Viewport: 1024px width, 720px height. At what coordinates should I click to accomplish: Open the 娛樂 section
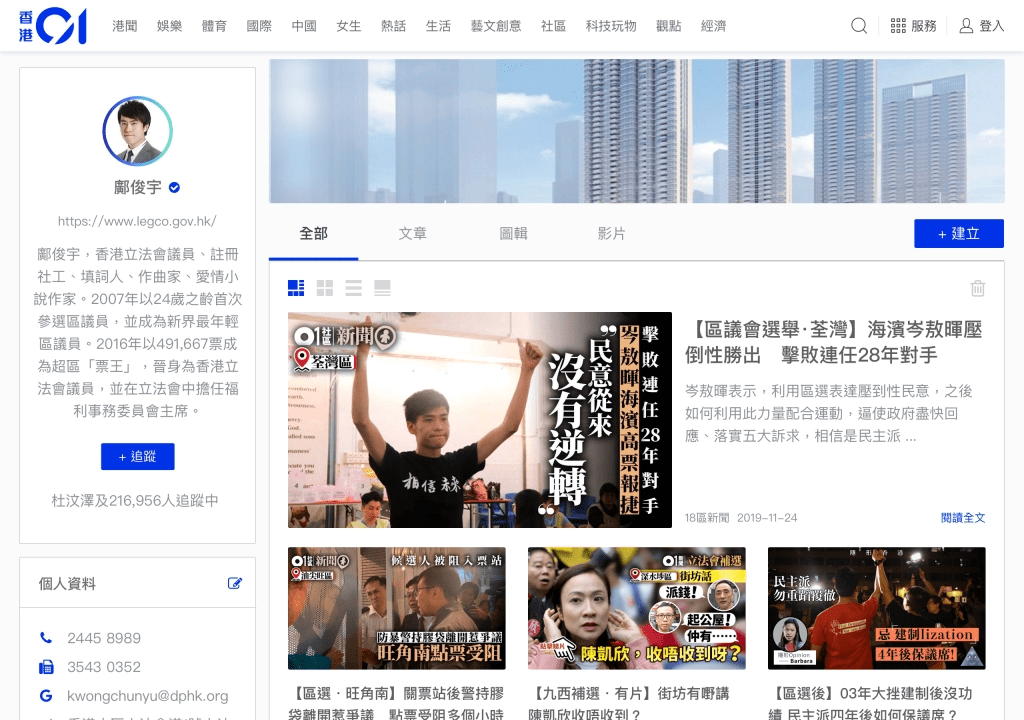point(169,26)
